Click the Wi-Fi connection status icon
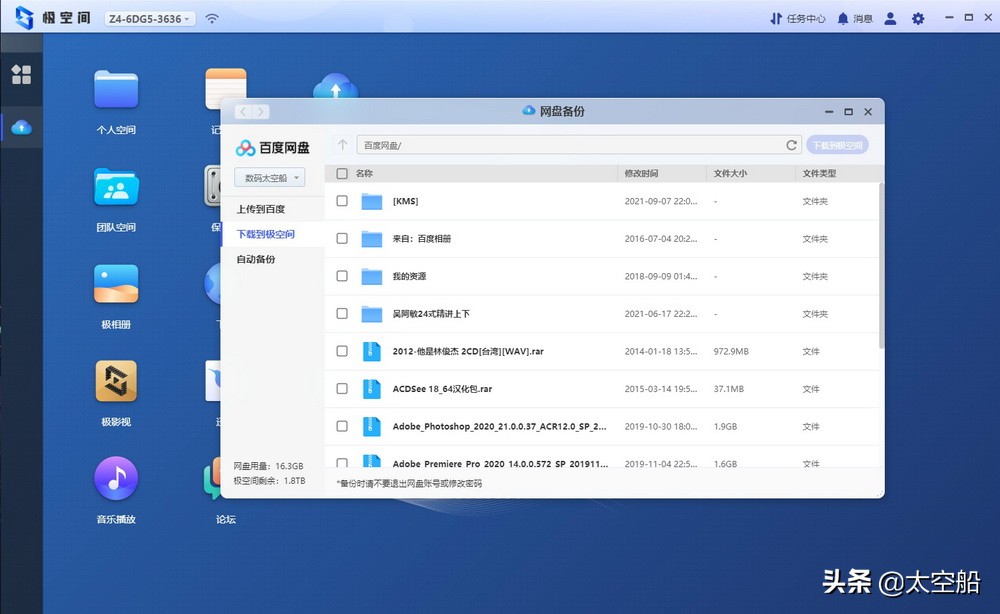Image resolution: width=1000 pixels, height=614 pixels. click(x=212, y=18)
